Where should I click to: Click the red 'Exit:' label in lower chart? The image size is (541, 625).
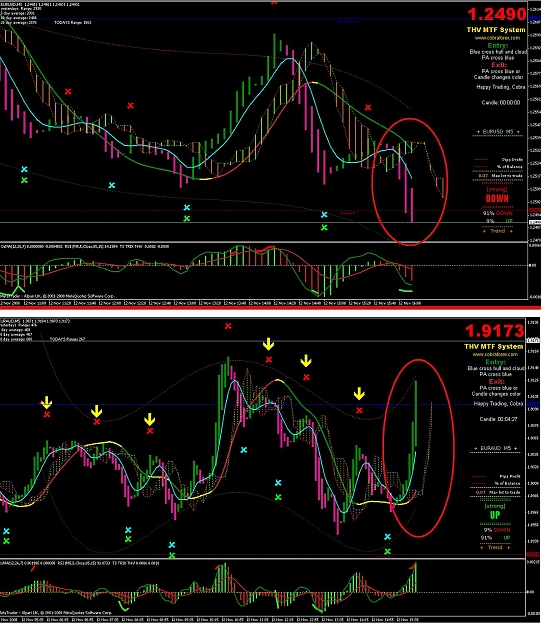496,381
